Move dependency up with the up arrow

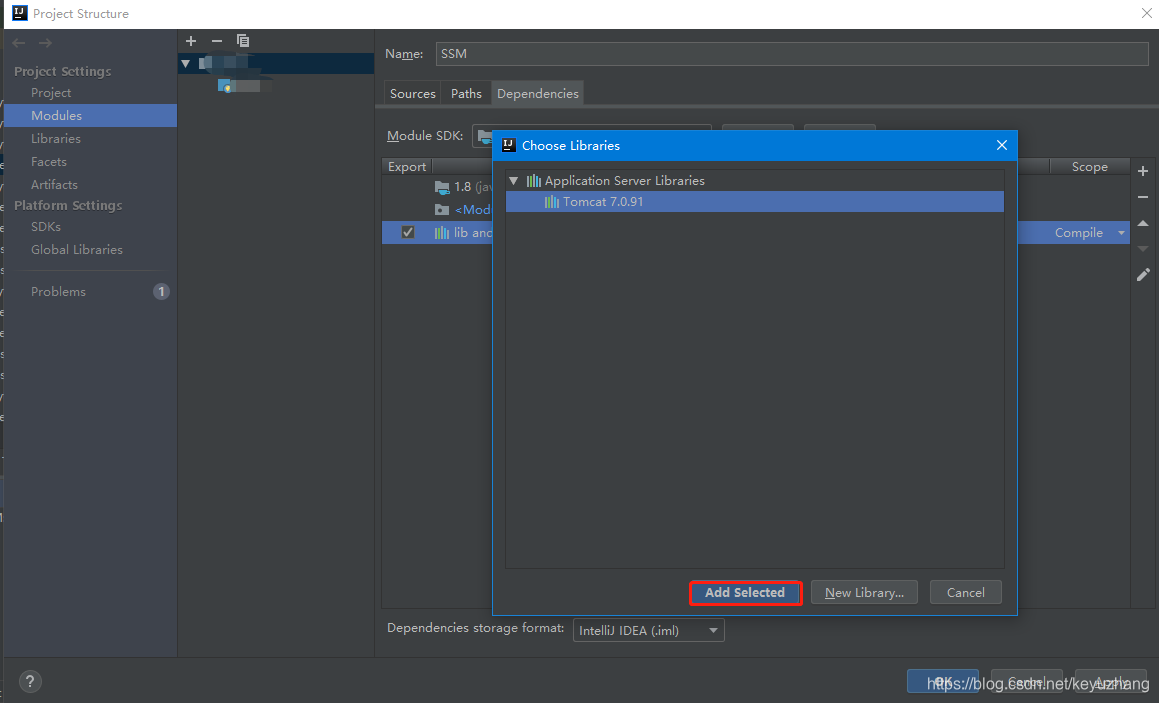1143,223
